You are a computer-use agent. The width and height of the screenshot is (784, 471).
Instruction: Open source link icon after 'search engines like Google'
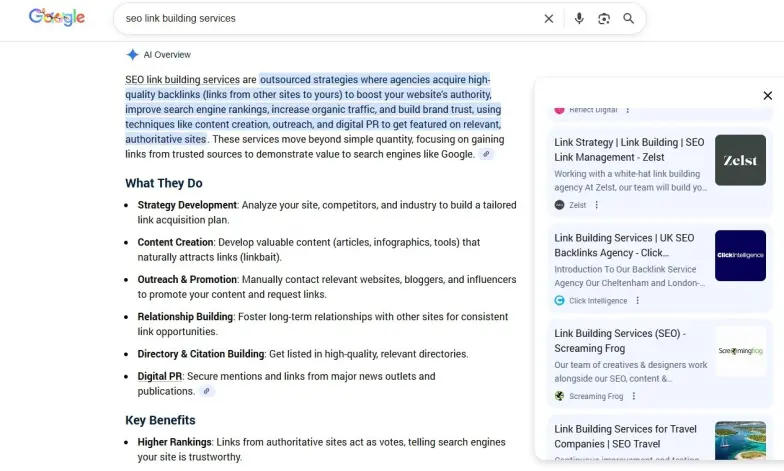pos(486,154)
